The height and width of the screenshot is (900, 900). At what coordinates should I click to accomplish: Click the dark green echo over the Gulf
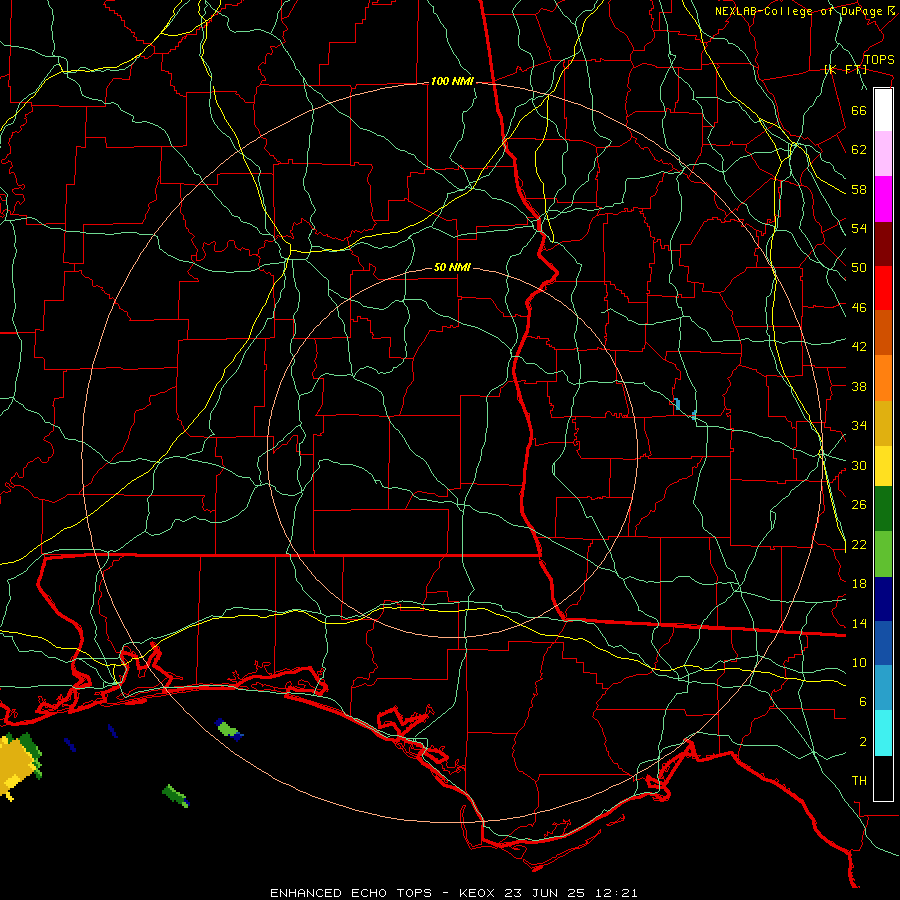pyautogui.click(x=174, y=795)
